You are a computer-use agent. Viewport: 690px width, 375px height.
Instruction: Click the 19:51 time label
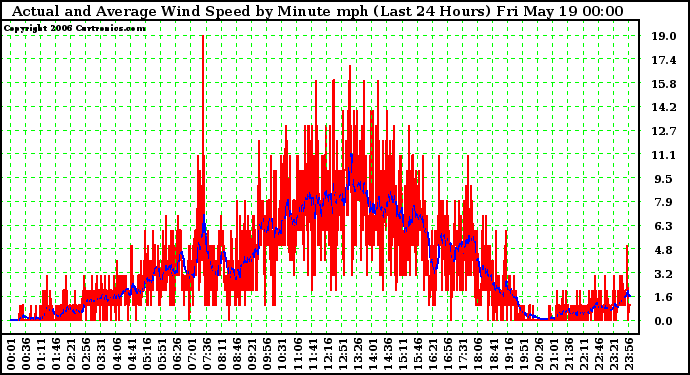coord(523,354)
